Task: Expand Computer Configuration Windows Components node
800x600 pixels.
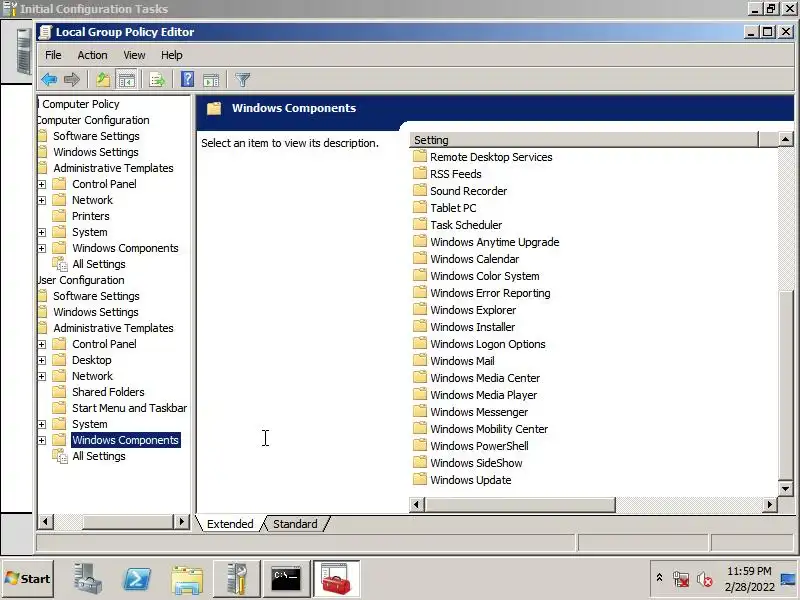Action: coord(42,248)
